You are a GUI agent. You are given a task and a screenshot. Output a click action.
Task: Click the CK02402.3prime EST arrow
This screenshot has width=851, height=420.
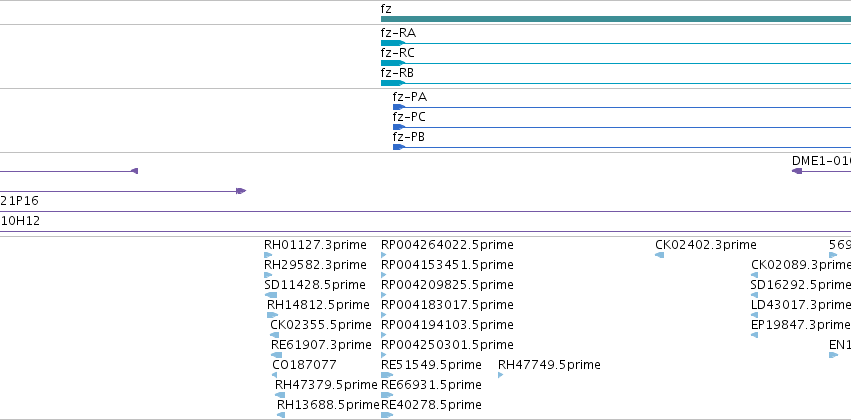pyautogui.click(x=659, y=255)
